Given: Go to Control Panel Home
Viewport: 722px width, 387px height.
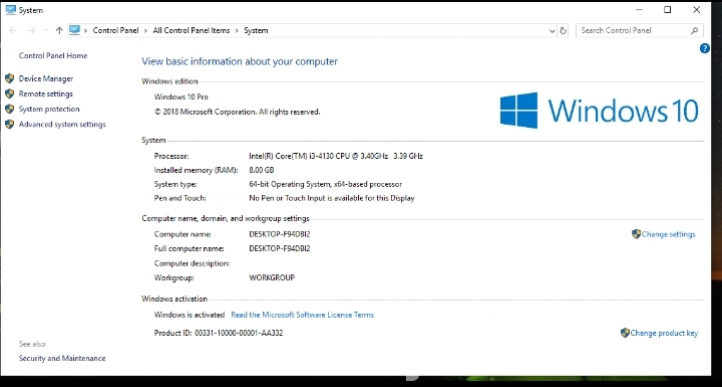Looking at the screenshot, I should click(53, 56).
